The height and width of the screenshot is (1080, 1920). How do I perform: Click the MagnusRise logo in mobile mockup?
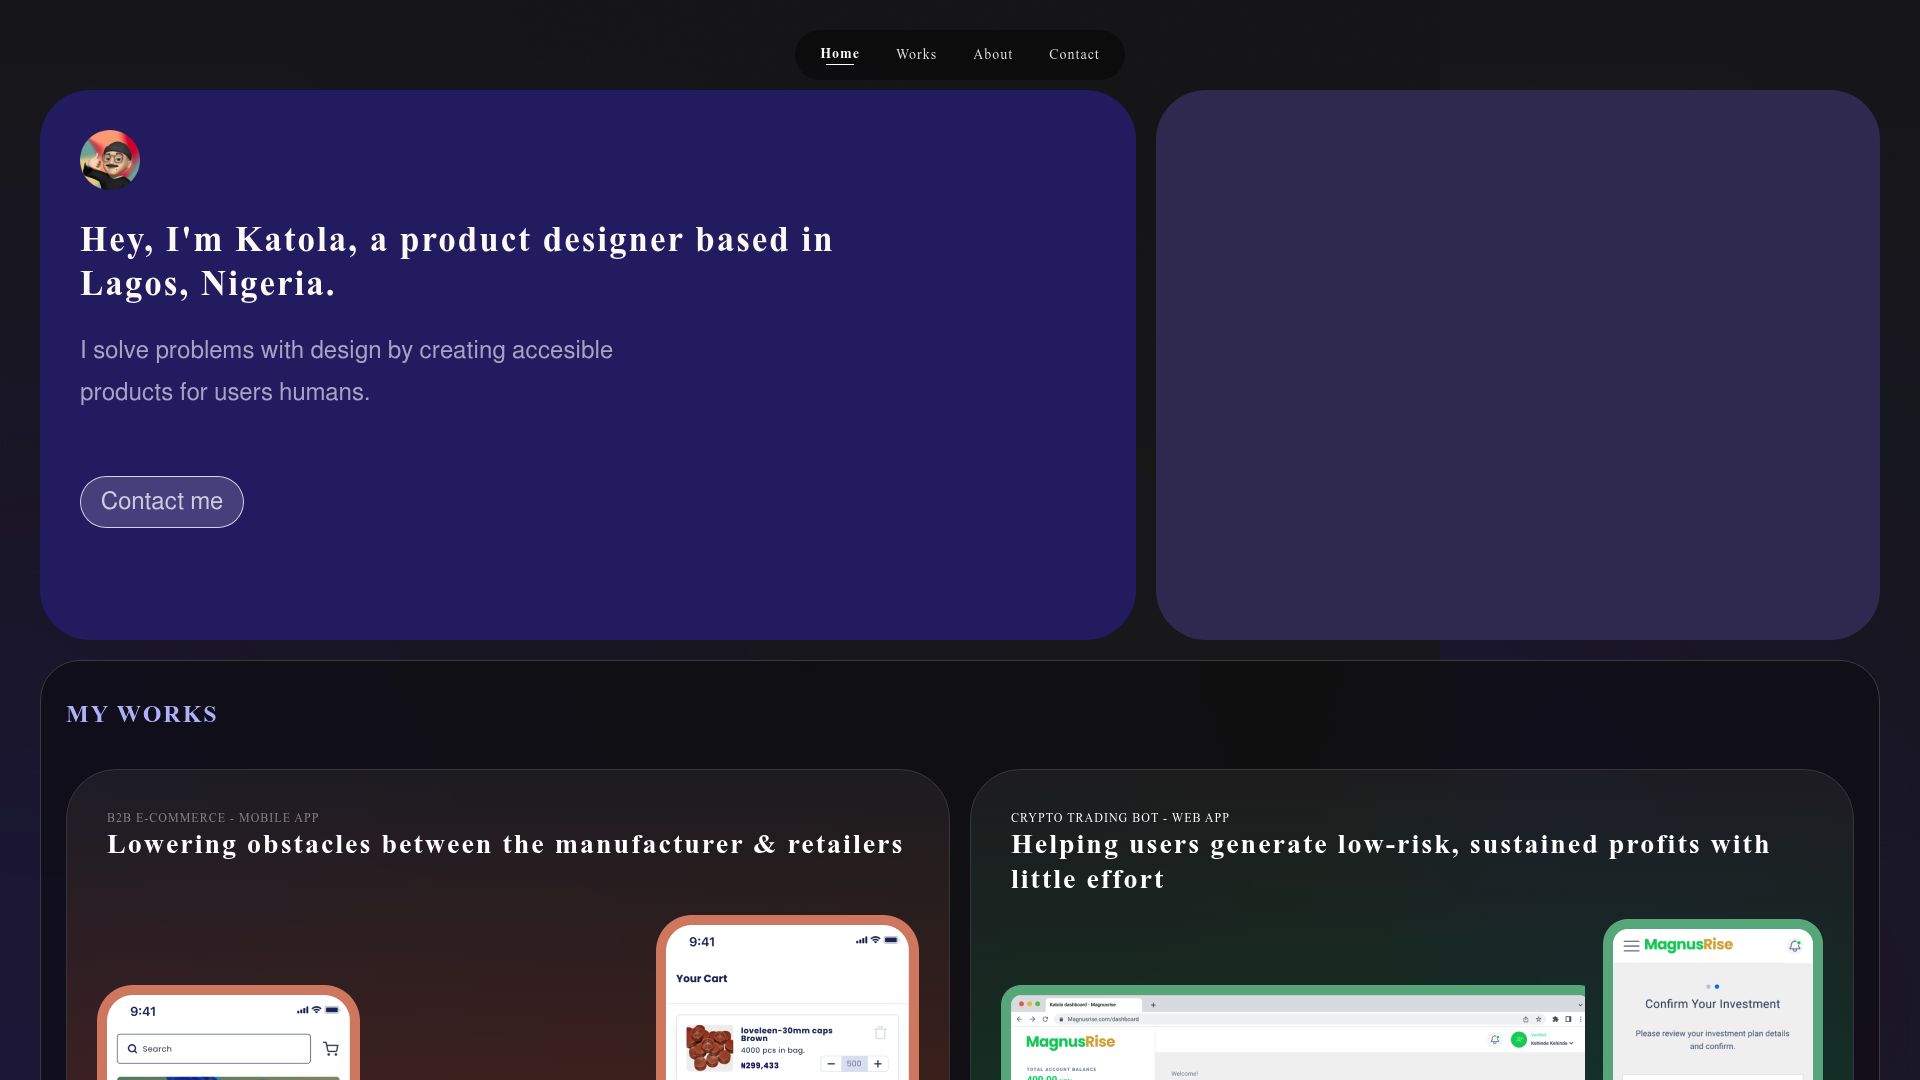(1688, 945)
